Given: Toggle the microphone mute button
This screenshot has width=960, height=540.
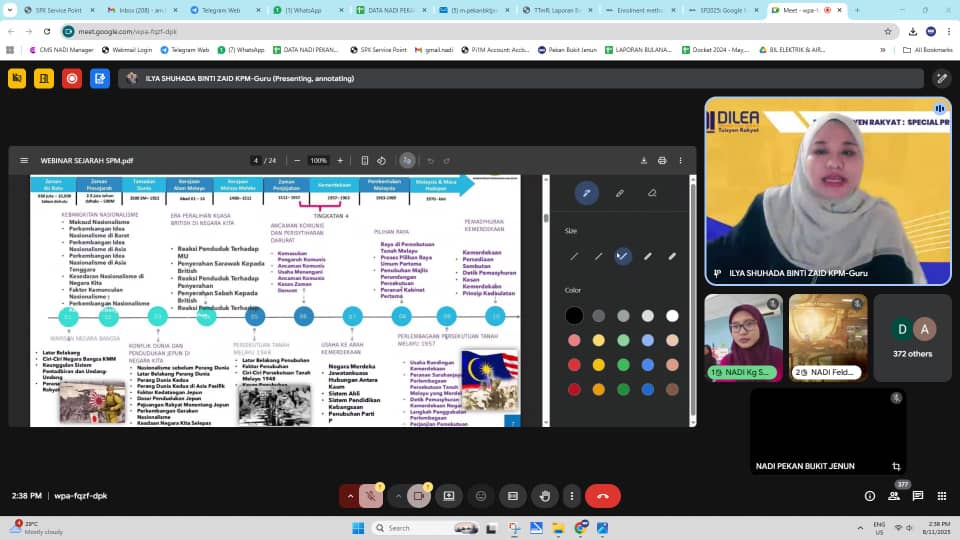Looking at the screenshot, I should click(371, 495).
